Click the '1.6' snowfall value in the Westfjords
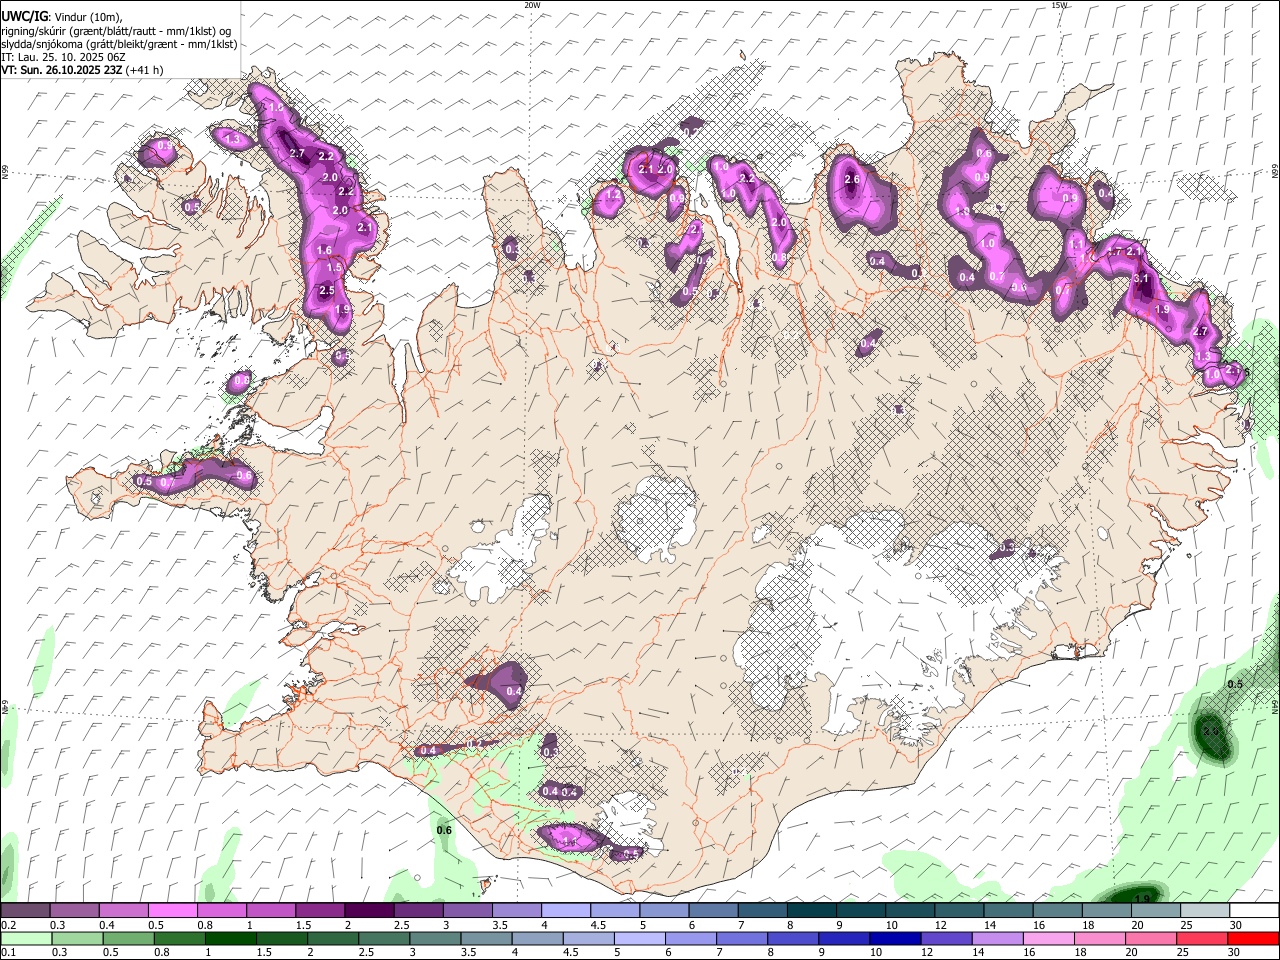This screenshot has width=1280, height=960. [x=323, y=251]
